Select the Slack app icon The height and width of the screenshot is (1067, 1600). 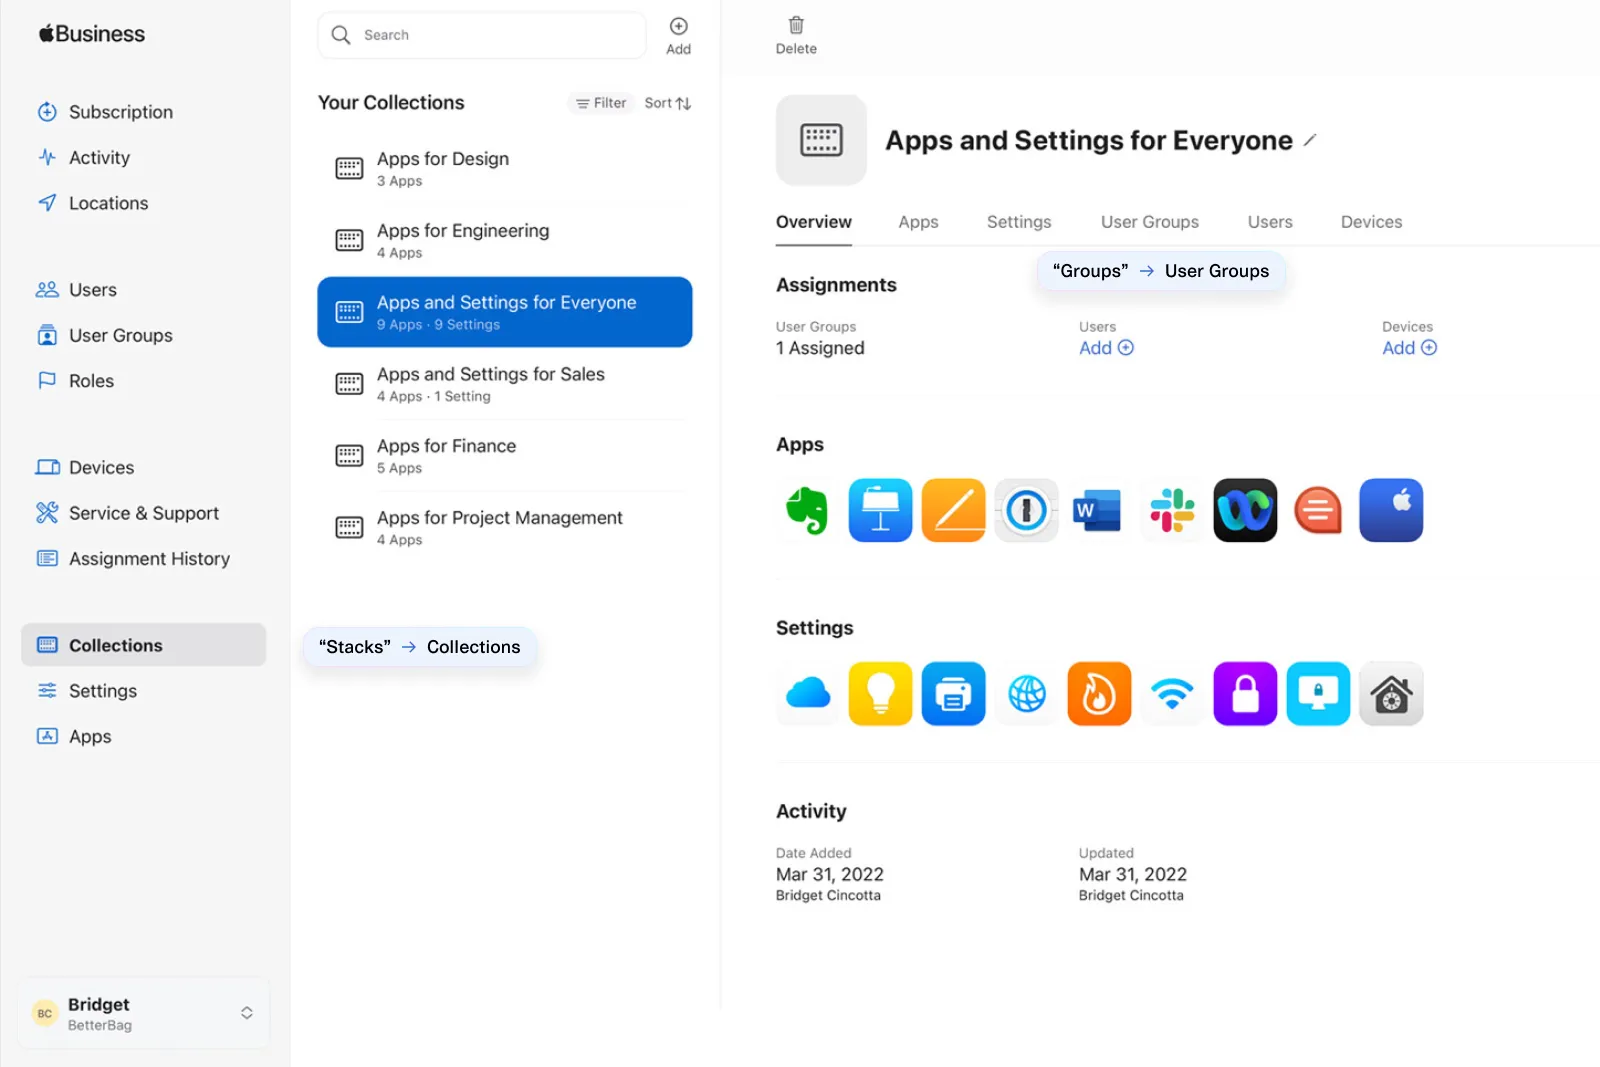coord(1172,510)
